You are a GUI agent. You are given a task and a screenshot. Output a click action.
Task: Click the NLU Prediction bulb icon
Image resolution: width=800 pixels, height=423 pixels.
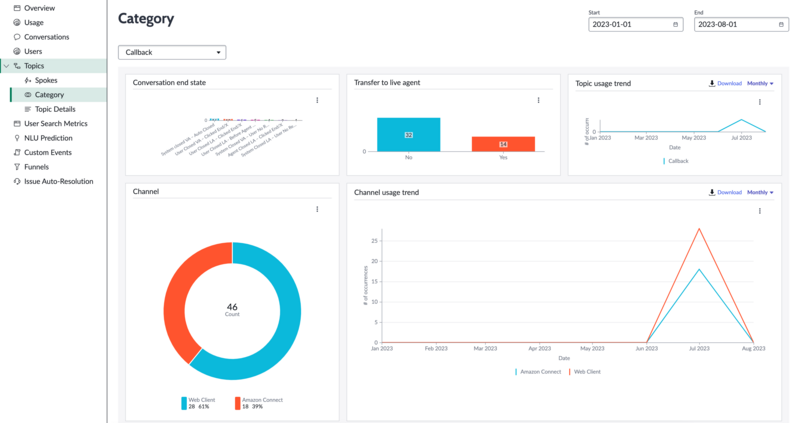click(x=17, y=138)
